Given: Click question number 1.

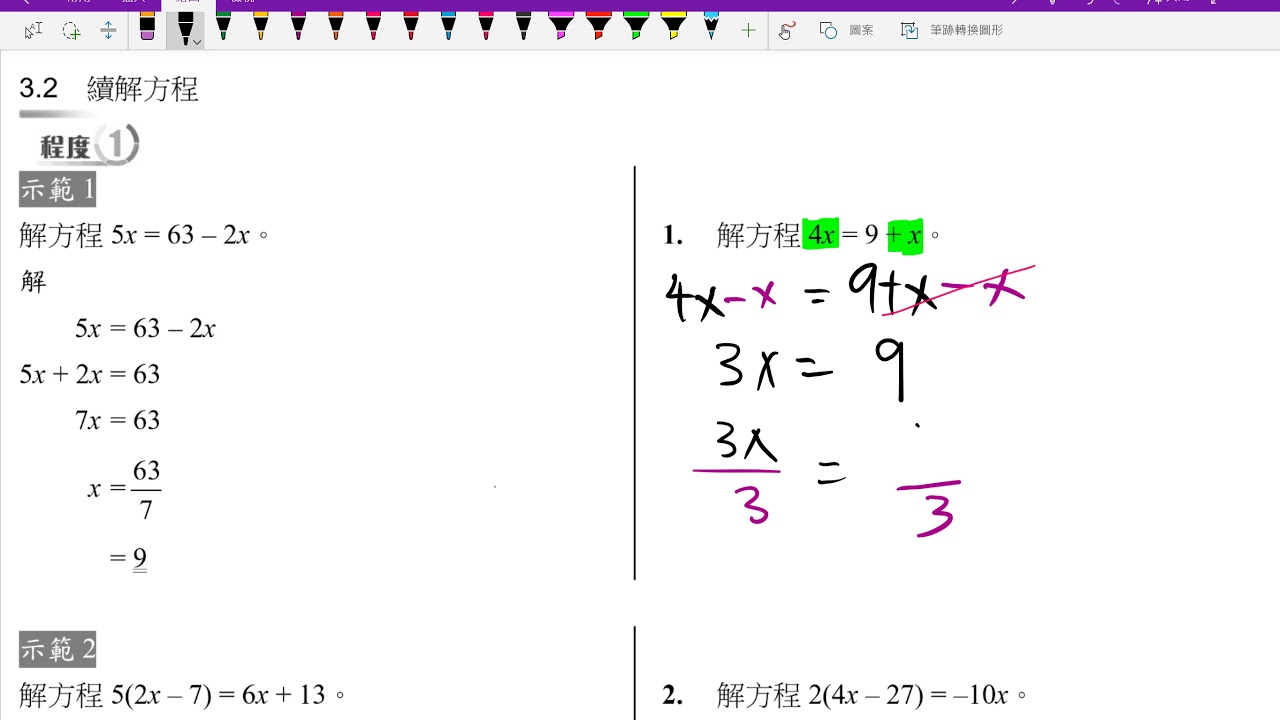Looking at the screenshot, I should [x=672, y=236].
